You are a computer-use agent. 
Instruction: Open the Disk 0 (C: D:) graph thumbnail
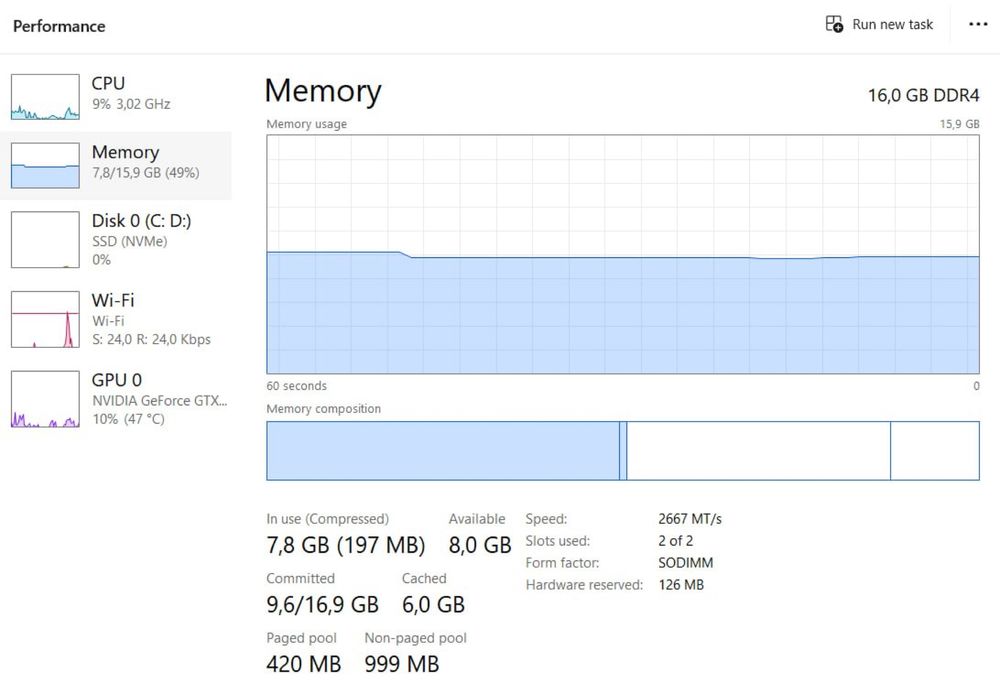pyautogui.click(x=45, y=240)
